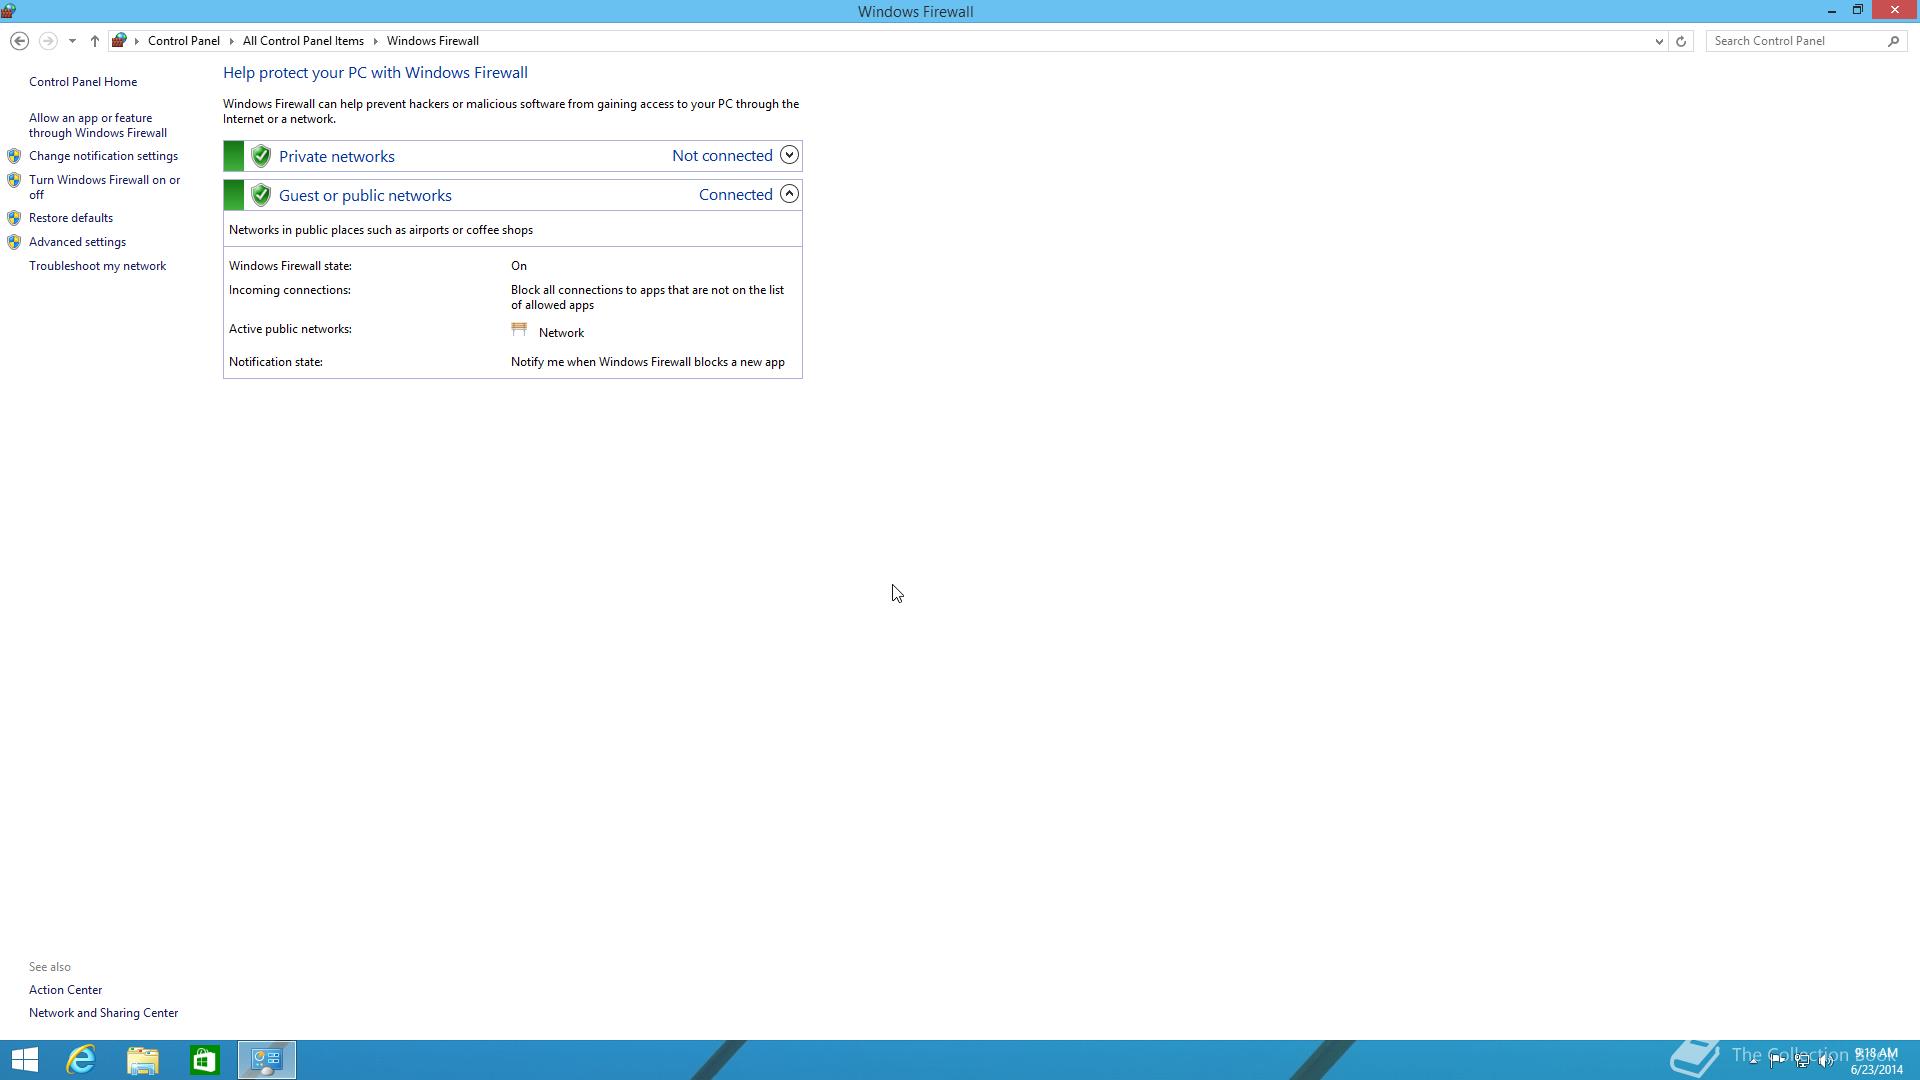Screen dimensions: 1920x1080
Task: Click Restore defaults link
Action: coord(71,218)
